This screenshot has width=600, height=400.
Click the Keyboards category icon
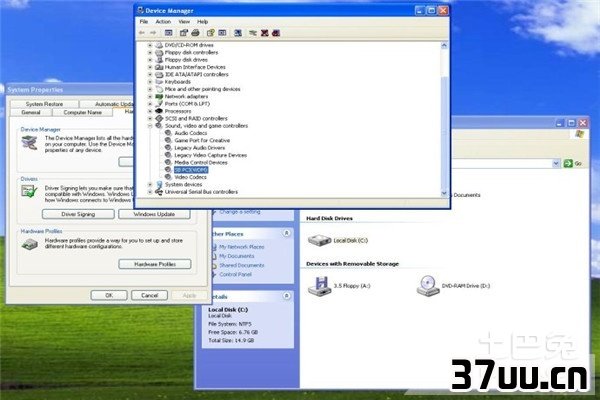(159, 82)
